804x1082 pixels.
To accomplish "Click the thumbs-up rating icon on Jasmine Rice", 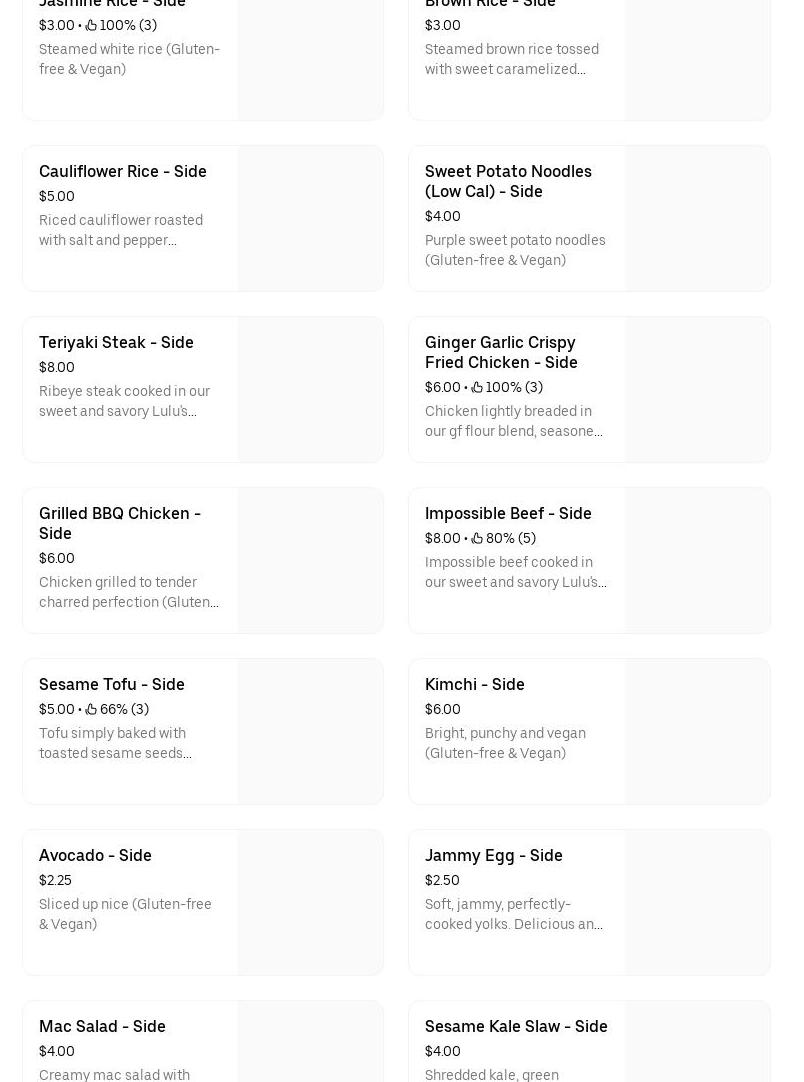I will 91,25.
